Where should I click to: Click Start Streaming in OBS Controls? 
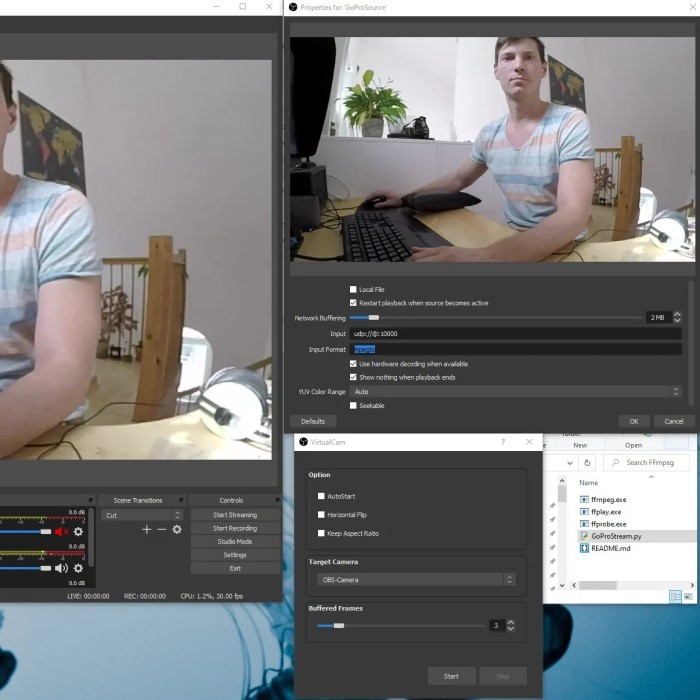pos(235,515)
